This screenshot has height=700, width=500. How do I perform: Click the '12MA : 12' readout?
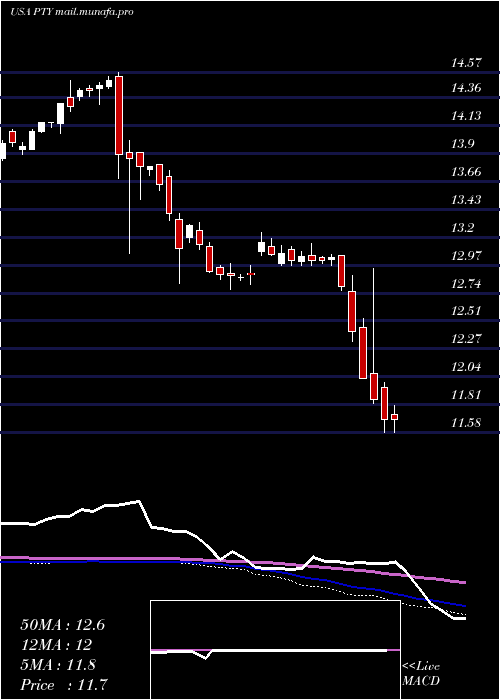pos(56,645)
